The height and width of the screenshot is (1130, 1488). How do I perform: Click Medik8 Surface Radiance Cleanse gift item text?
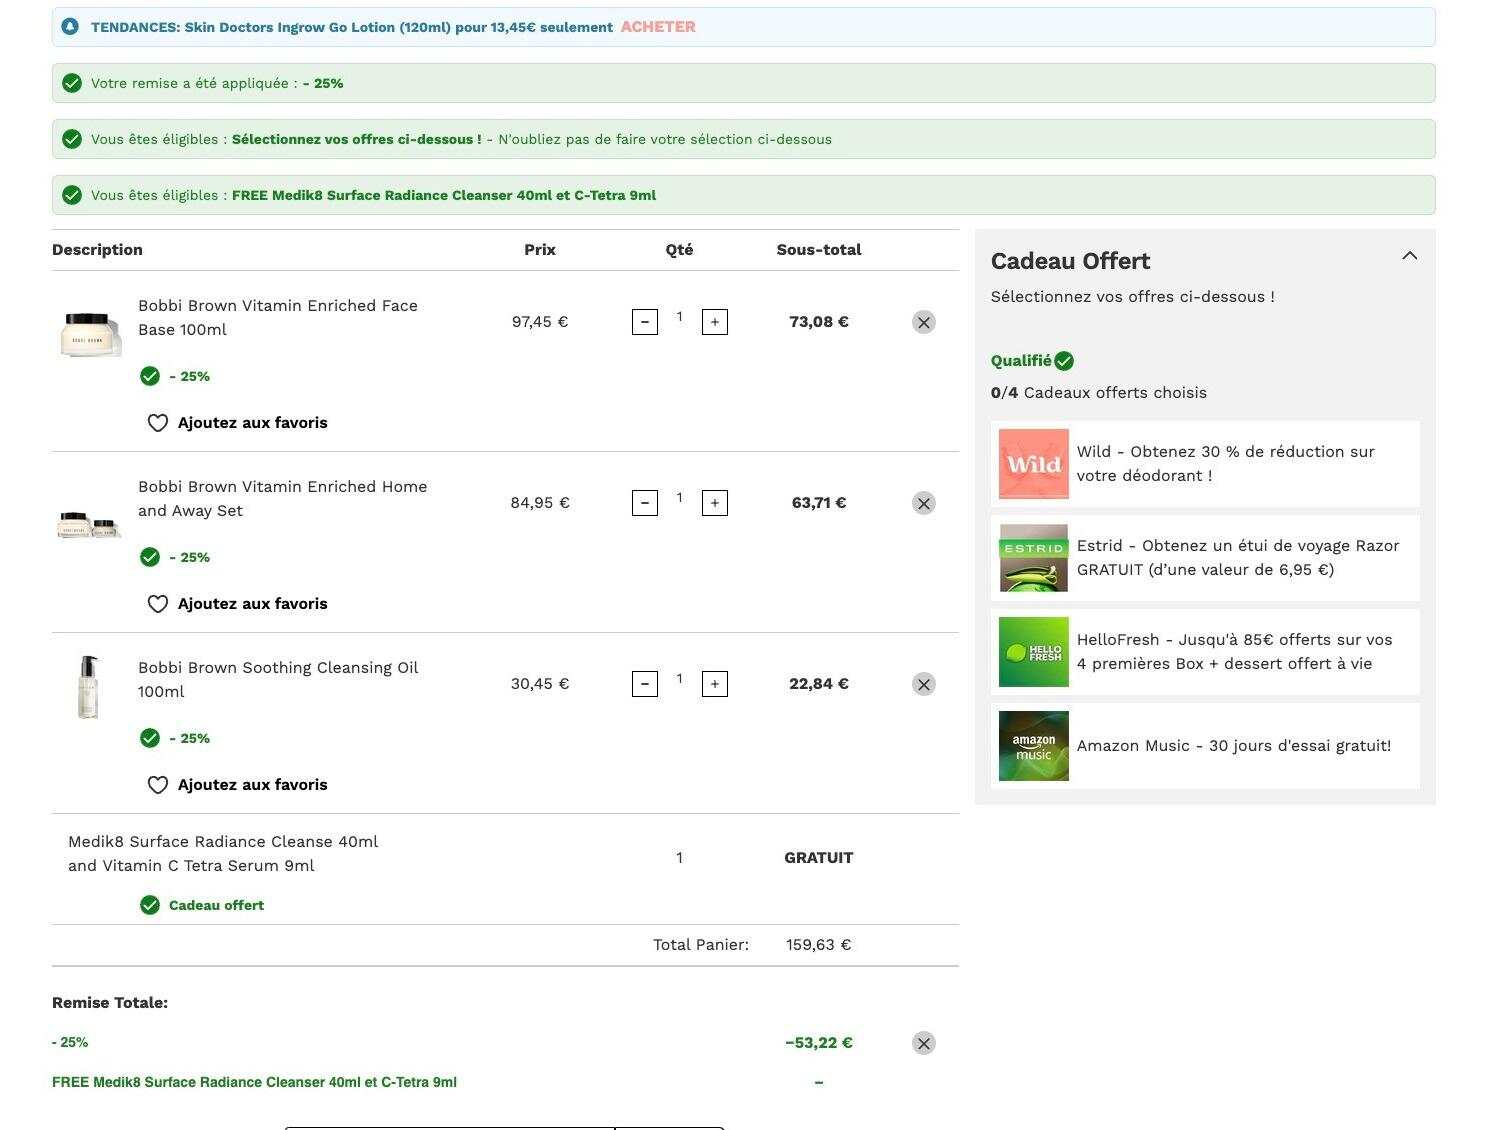[x=223, y=854]
